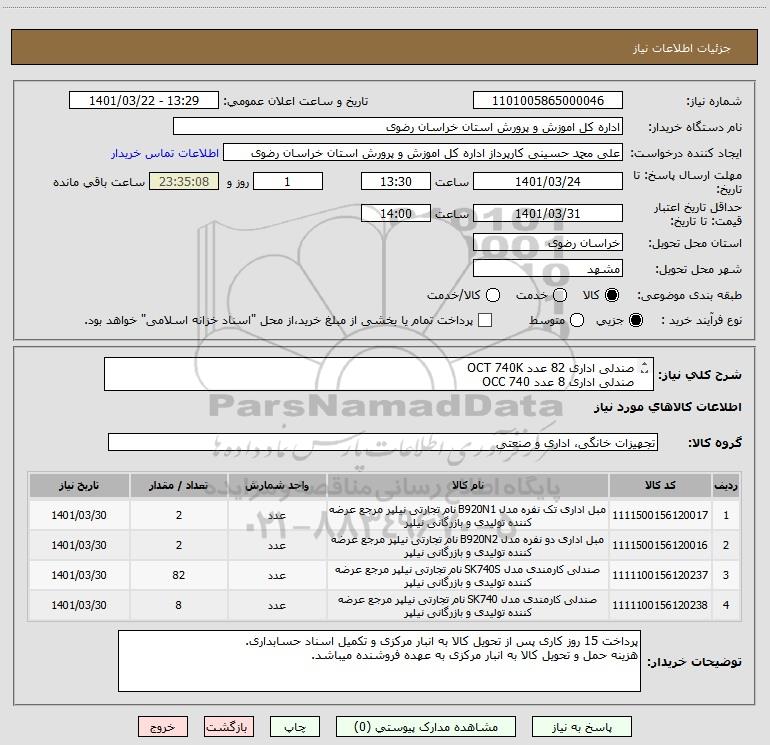Click the description box scroll arrows
The width and height of the screenshot is (770, 745).
point(644,368)
